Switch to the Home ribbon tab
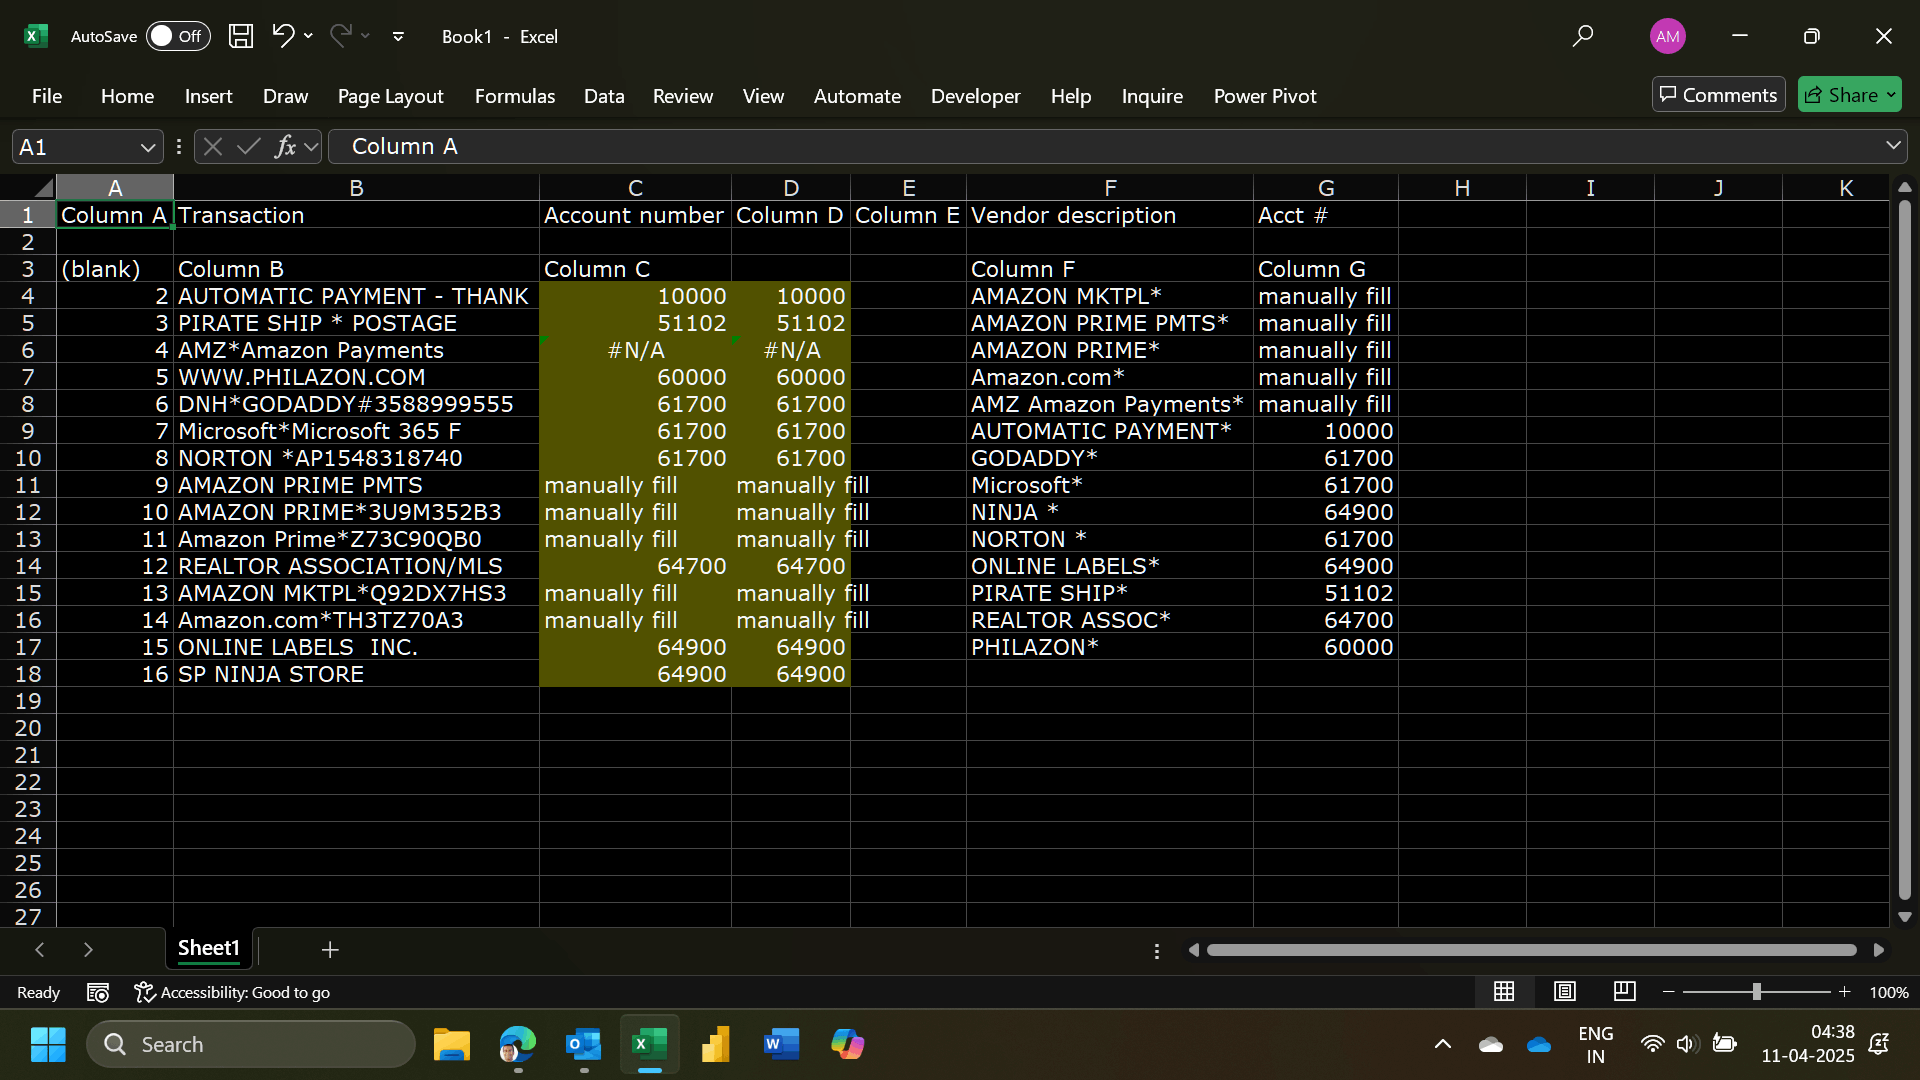The image size is (1920, 1080). 127,96
